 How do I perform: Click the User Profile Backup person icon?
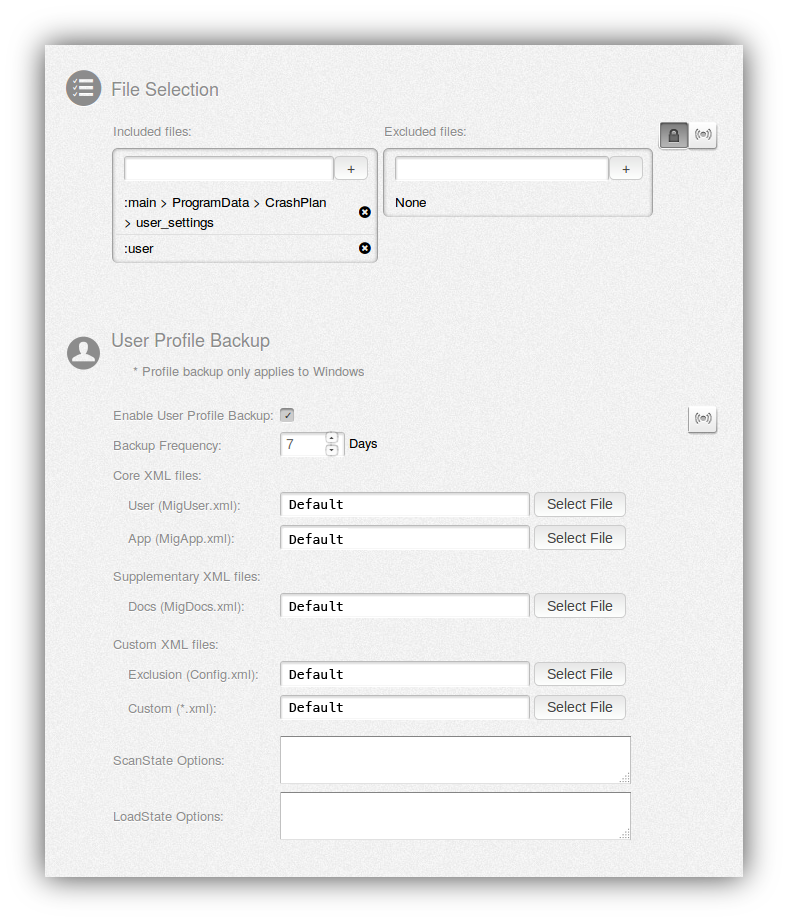coord(83,353)
